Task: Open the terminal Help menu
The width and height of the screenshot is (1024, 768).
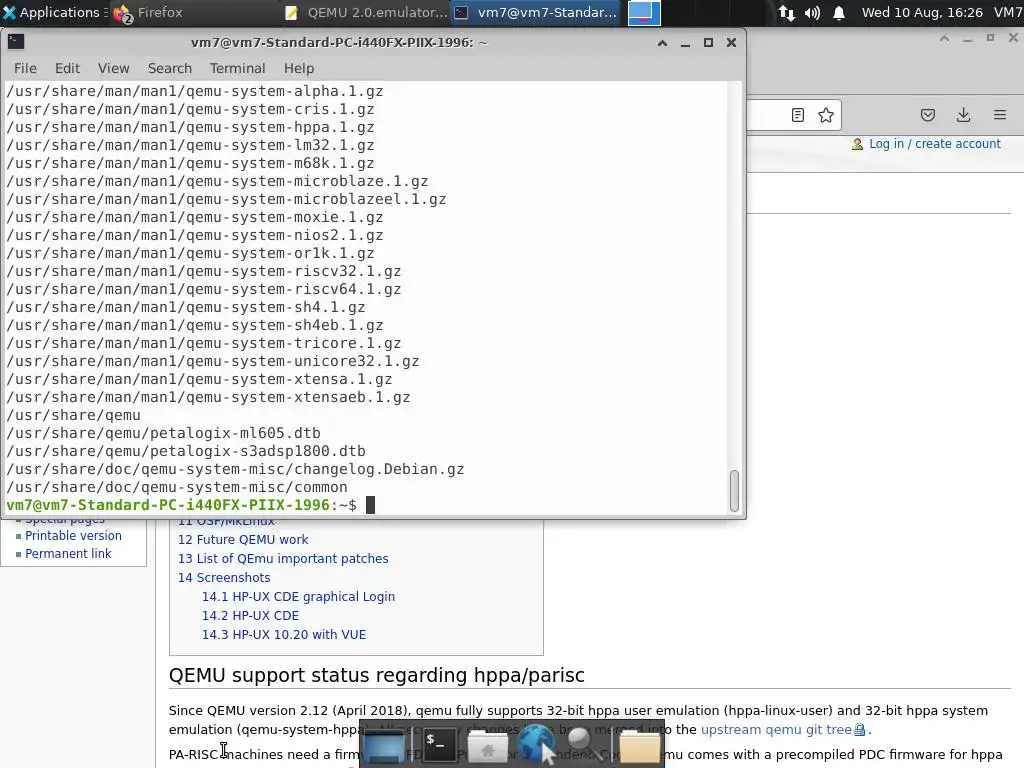Action: [x=298, y=68]
